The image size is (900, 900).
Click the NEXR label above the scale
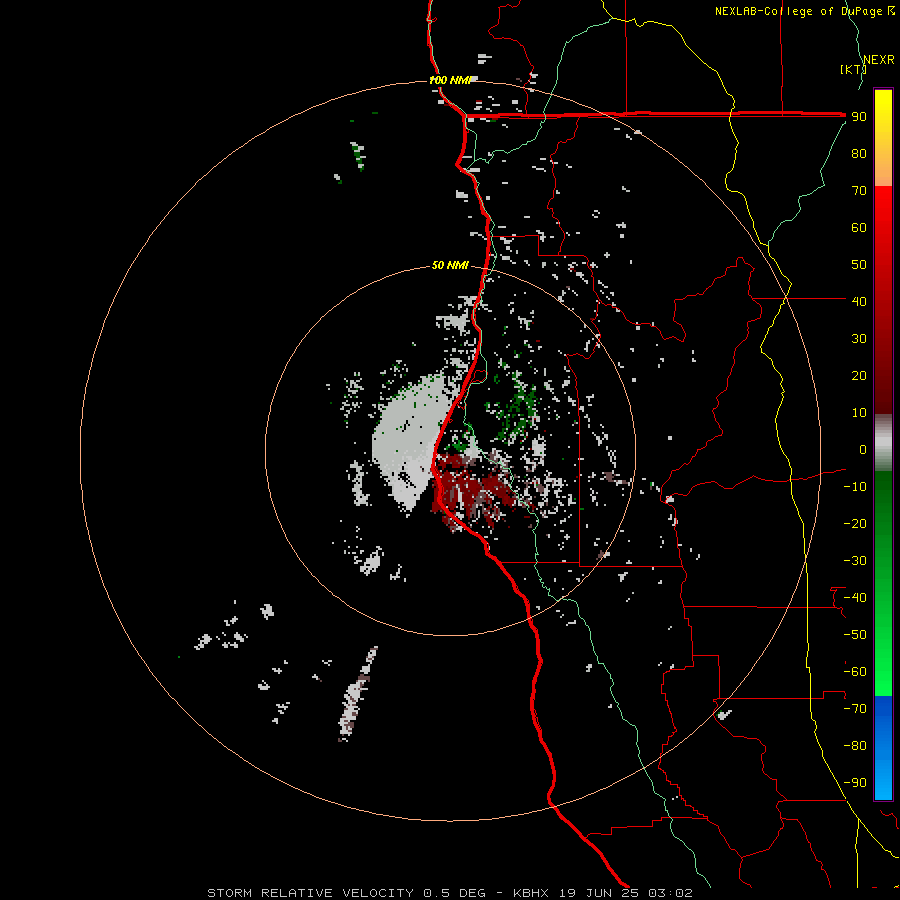(879, 60)
